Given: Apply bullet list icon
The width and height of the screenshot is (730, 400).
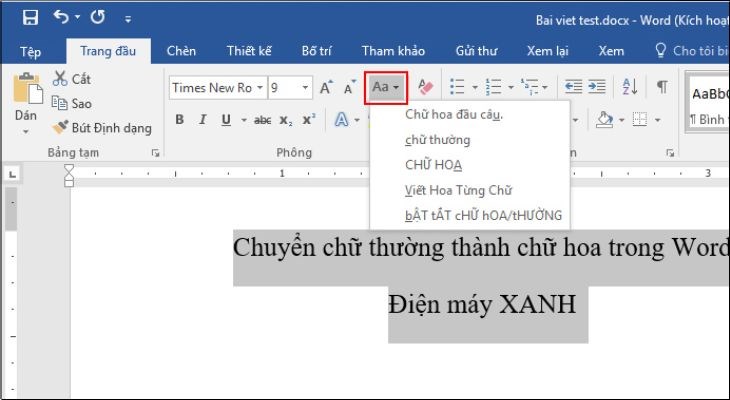Looking at the screenshot, I should 457,87.
